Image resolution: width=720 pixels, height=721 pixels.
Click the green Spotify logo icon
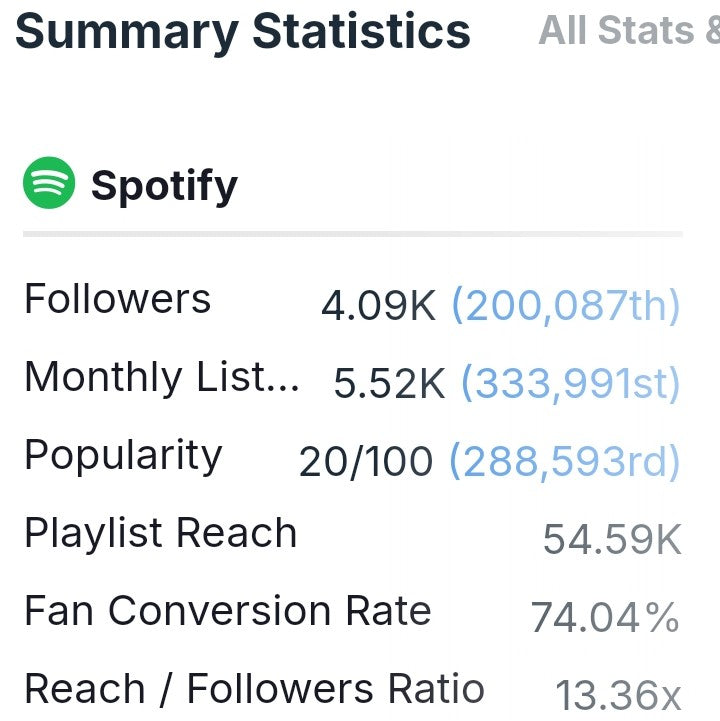[49, 183]
